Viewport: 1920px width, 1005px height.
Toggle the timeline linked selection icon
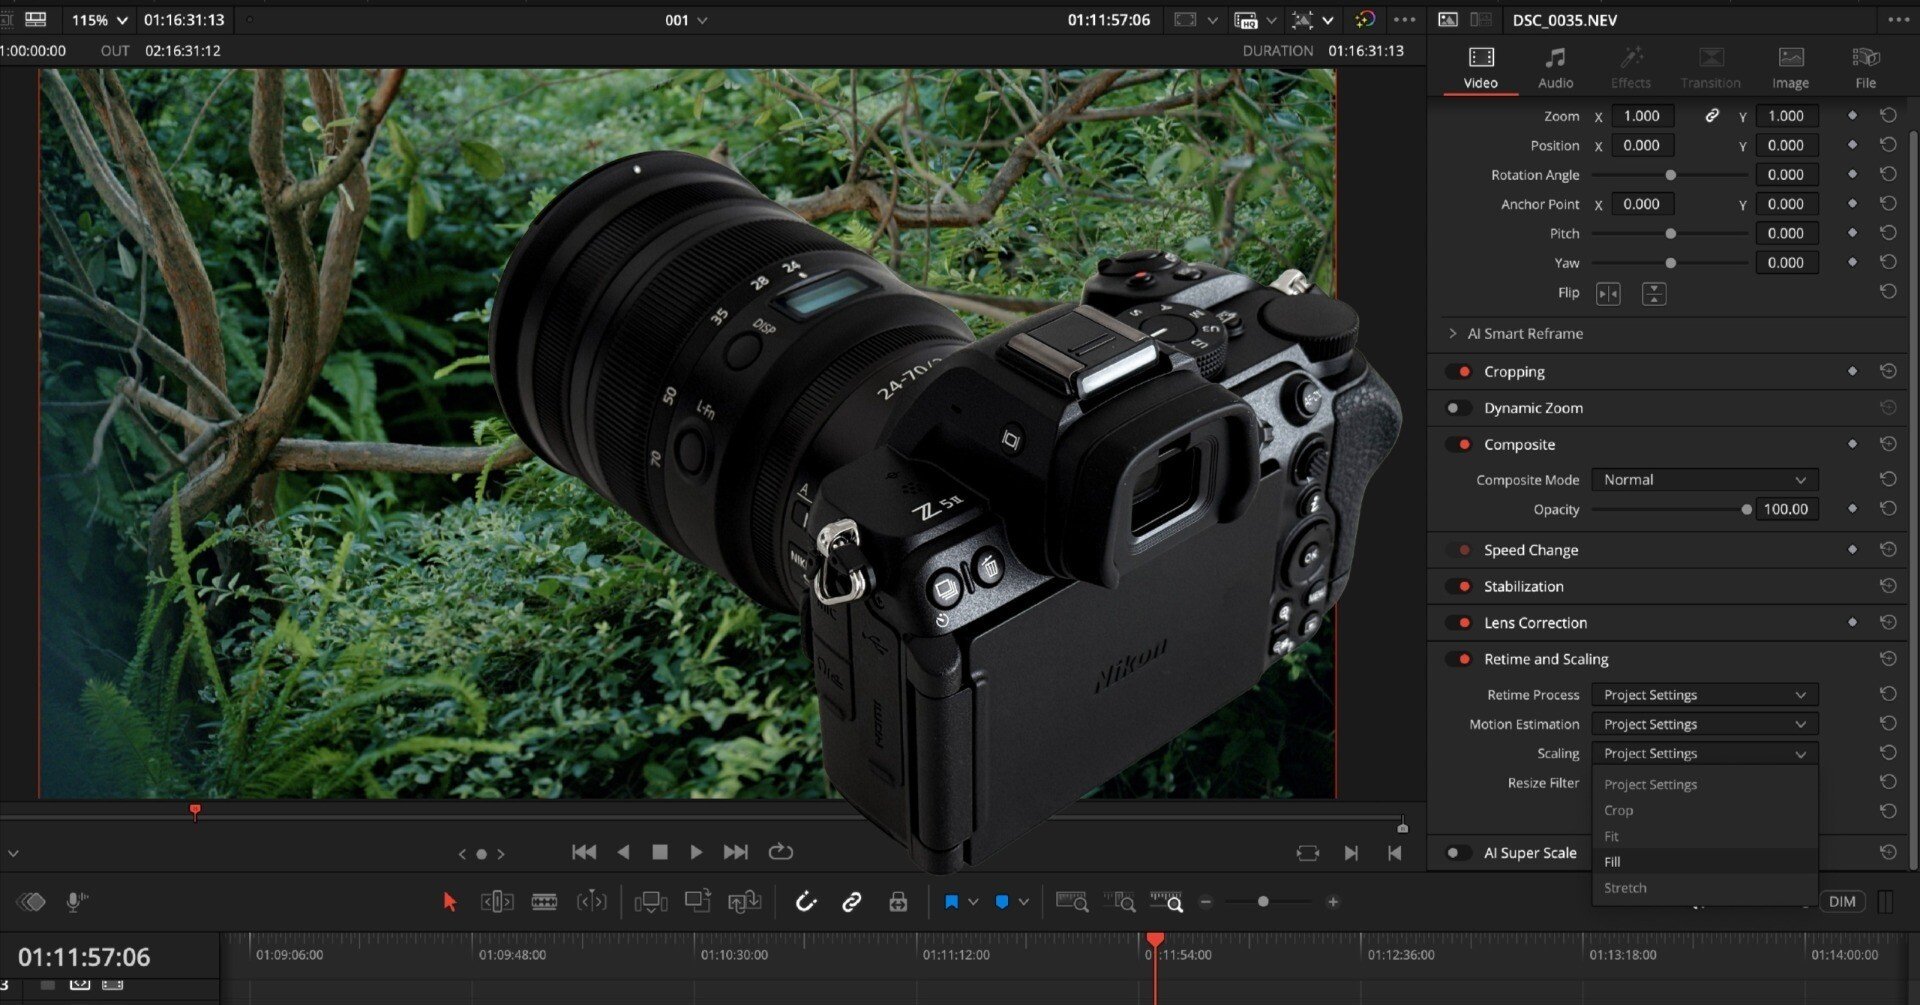click(852, 902)
